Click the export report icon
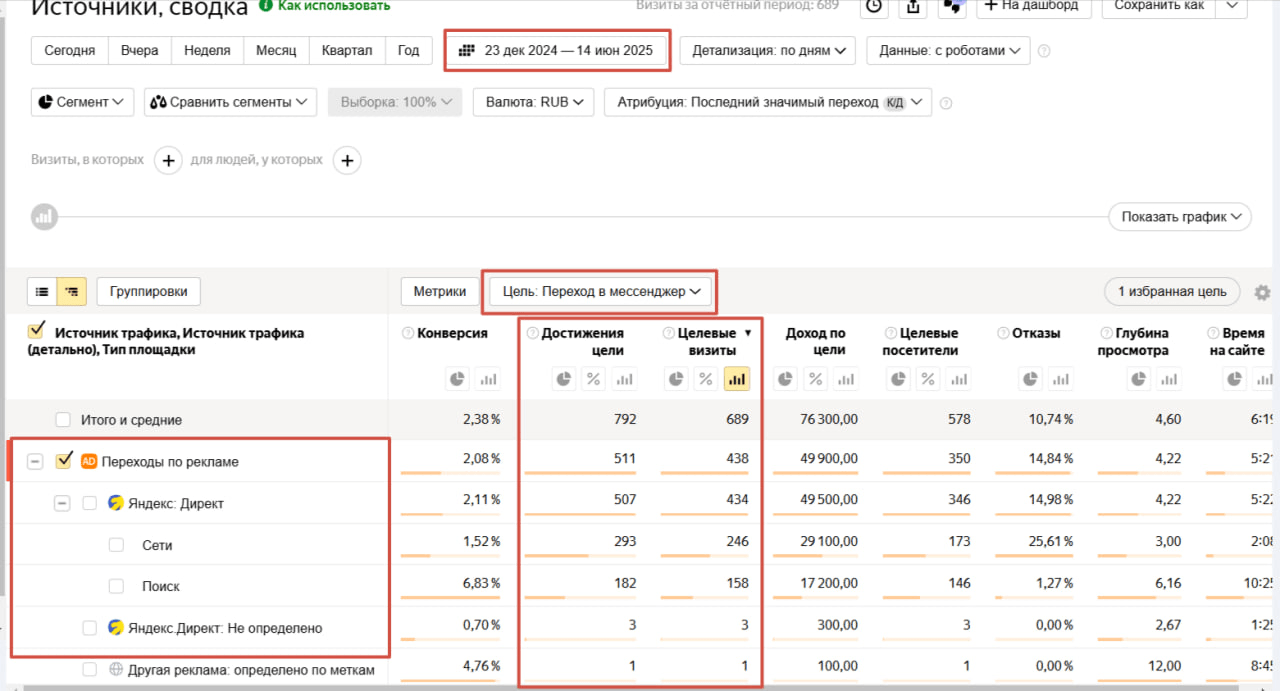The width and height of the screenshot is (1280, 691). 912,7
